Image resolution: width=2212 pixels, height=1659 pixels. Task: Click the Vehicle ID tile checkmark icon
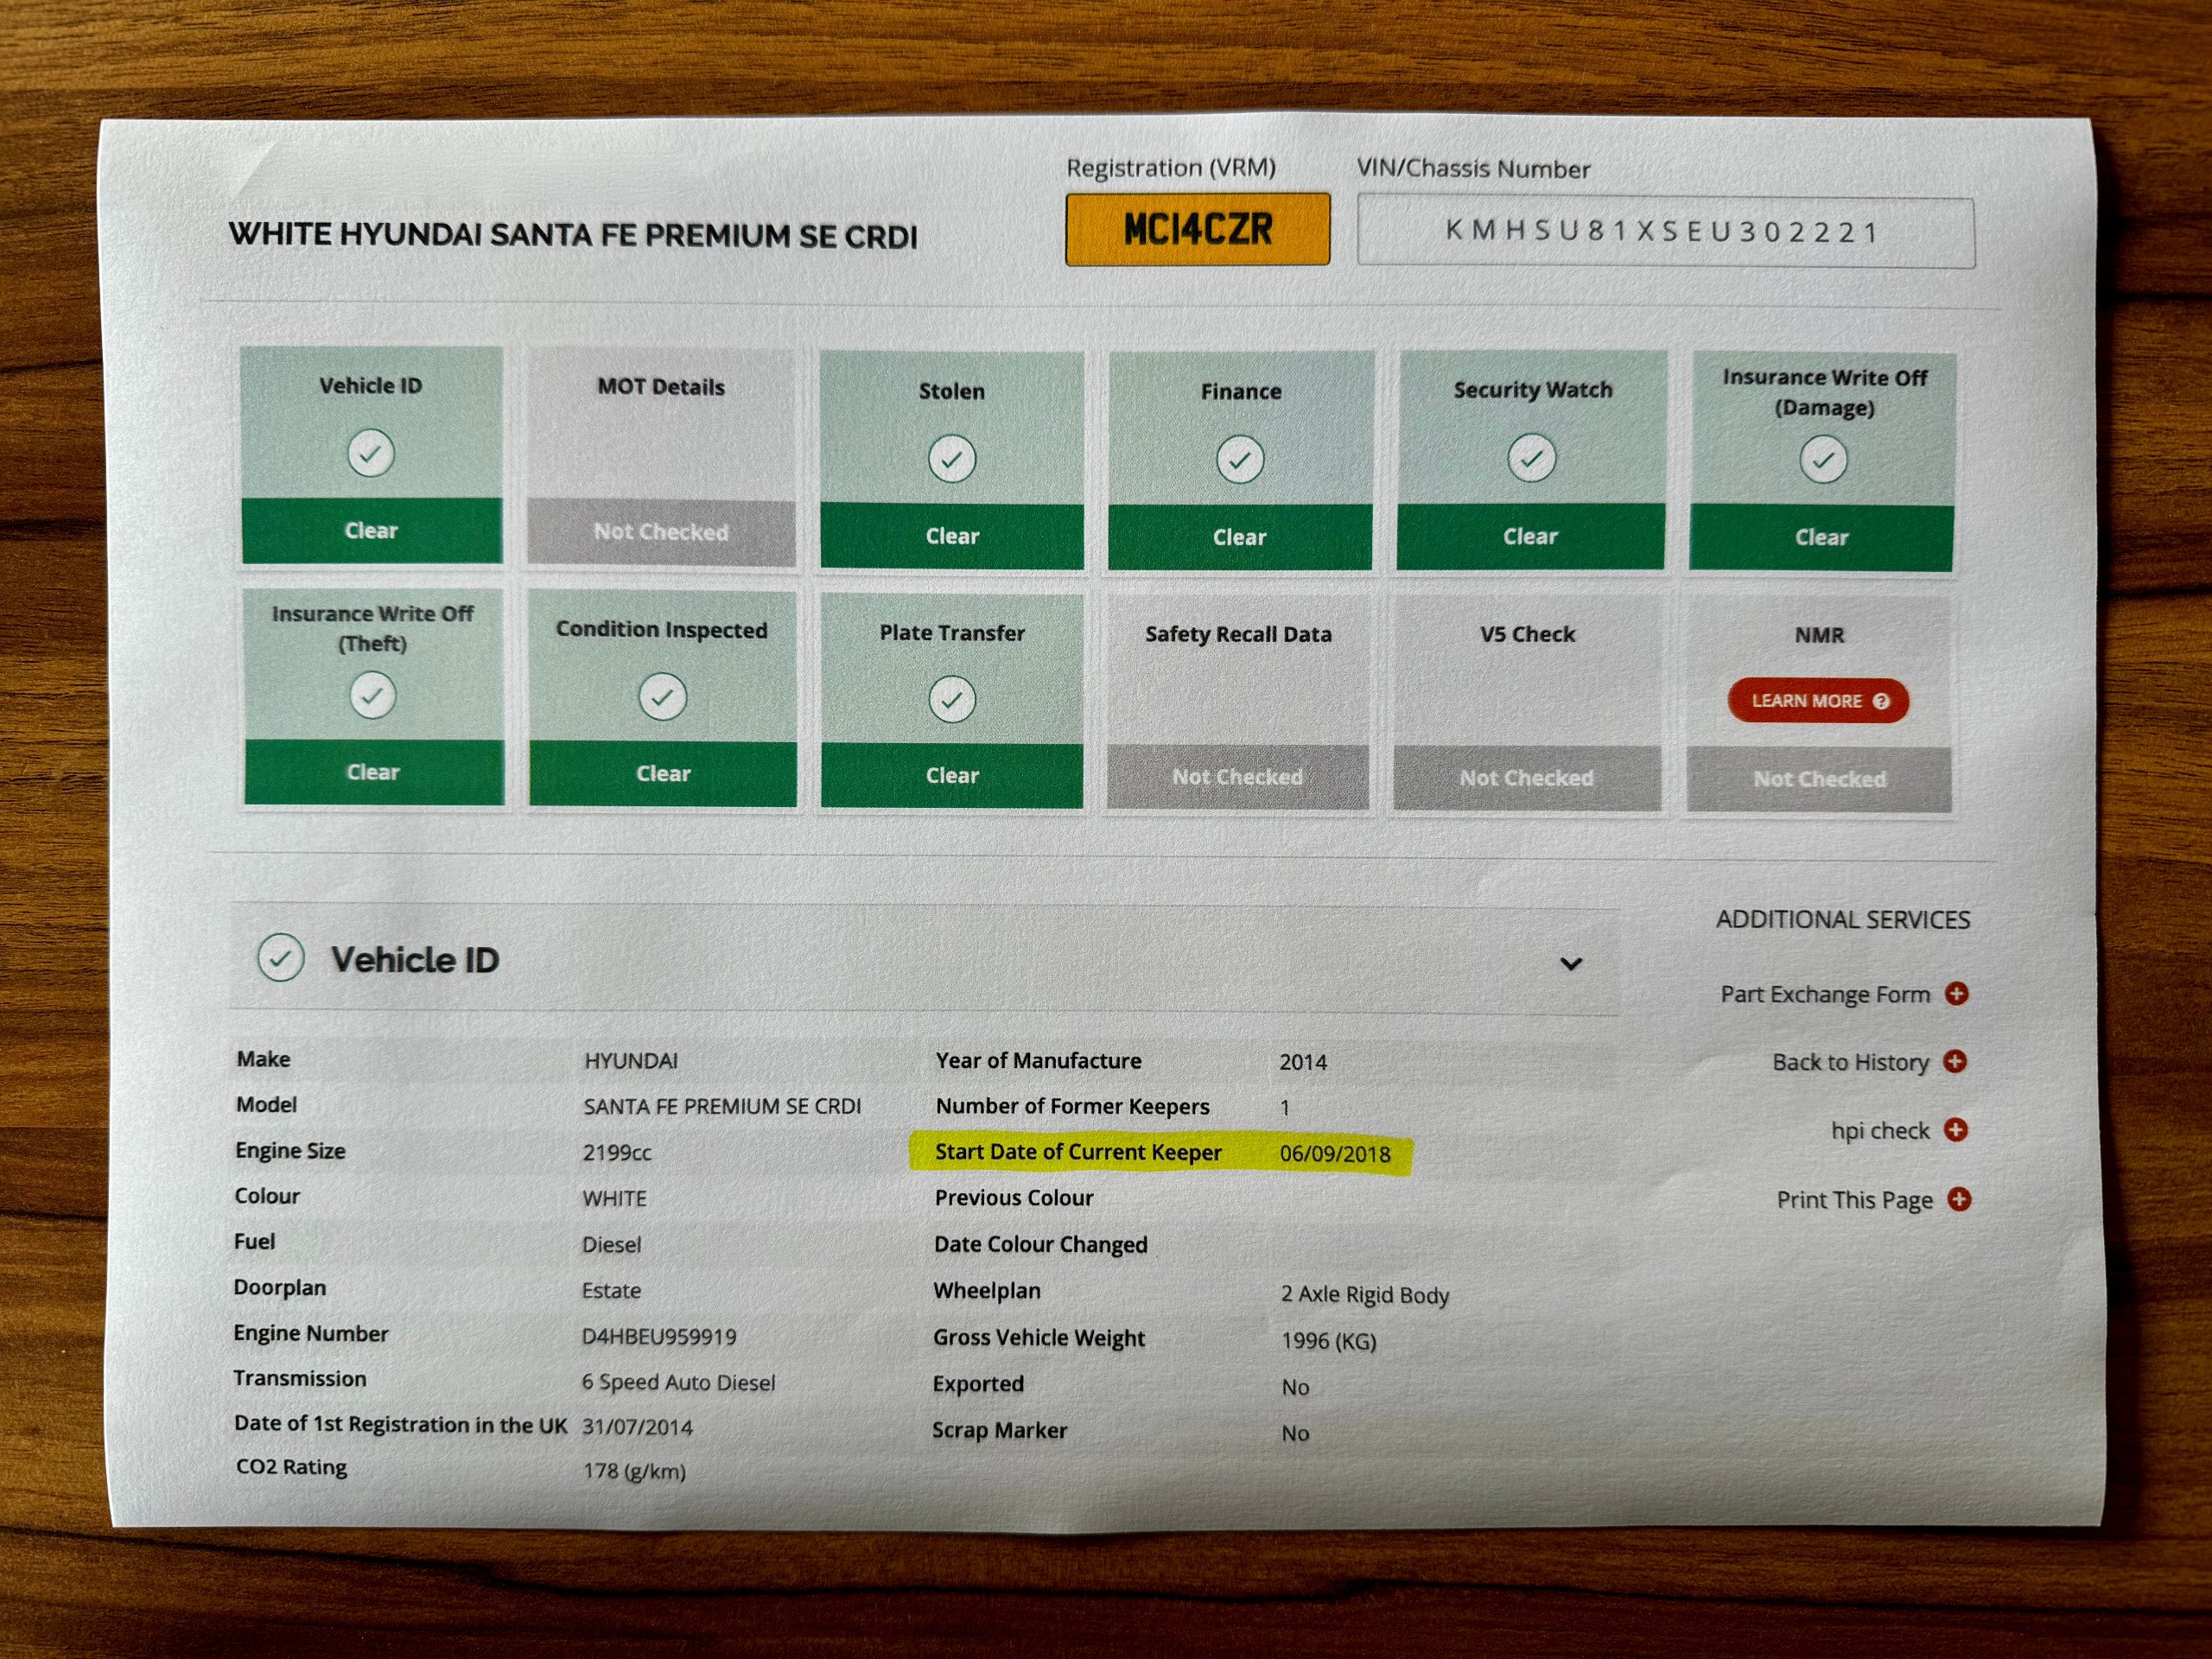tap(371, 453)
